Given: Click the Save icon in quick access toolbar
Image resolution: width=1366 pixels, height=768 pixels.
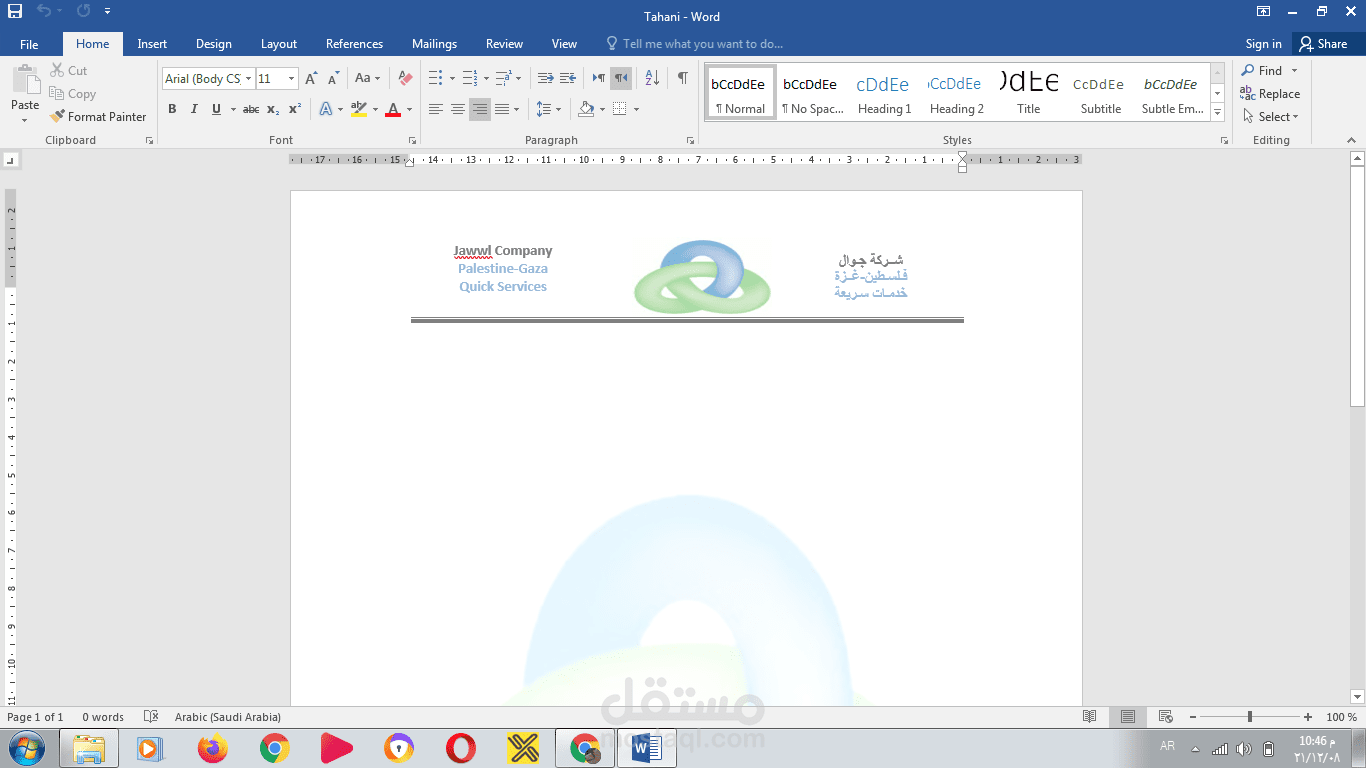Looking at the screenshot, I should click(x=15, y=11).
